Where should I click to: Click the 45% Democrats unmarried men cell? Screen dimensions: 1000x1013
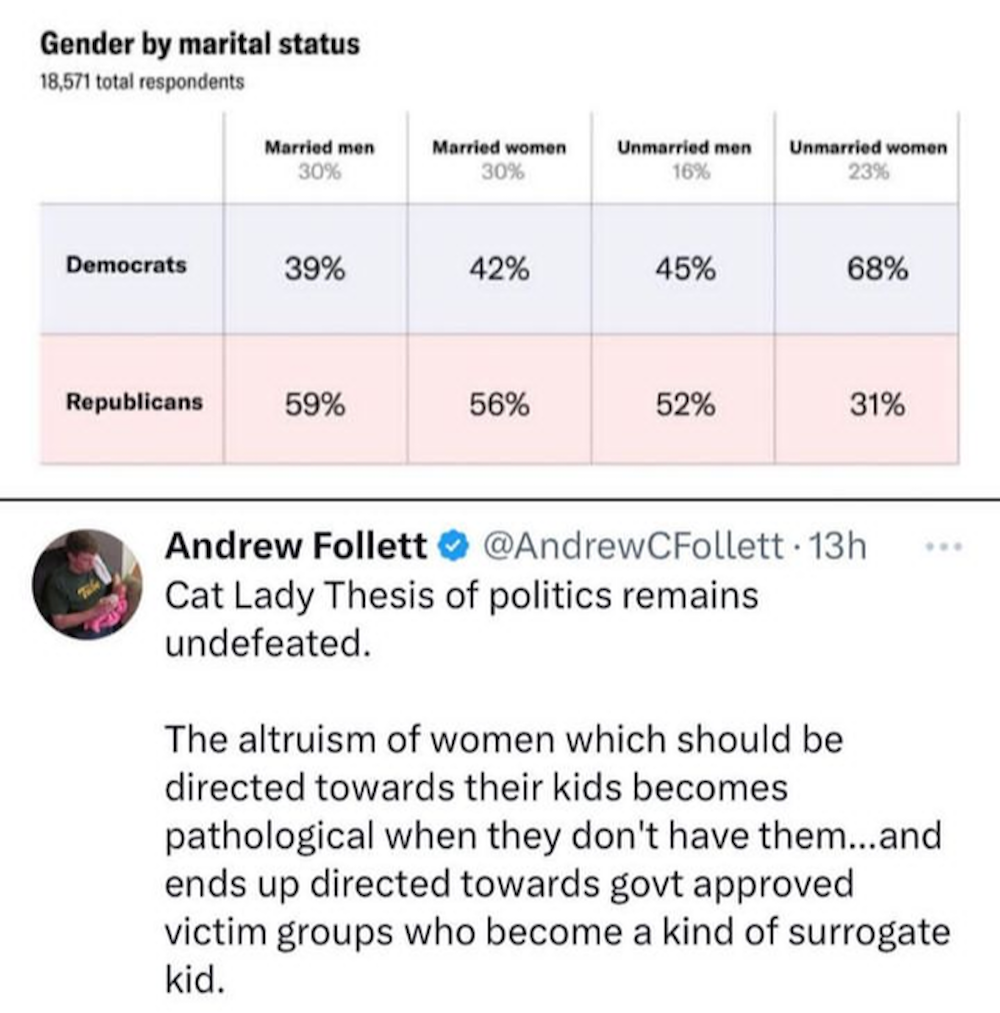[x=684, y=268]
